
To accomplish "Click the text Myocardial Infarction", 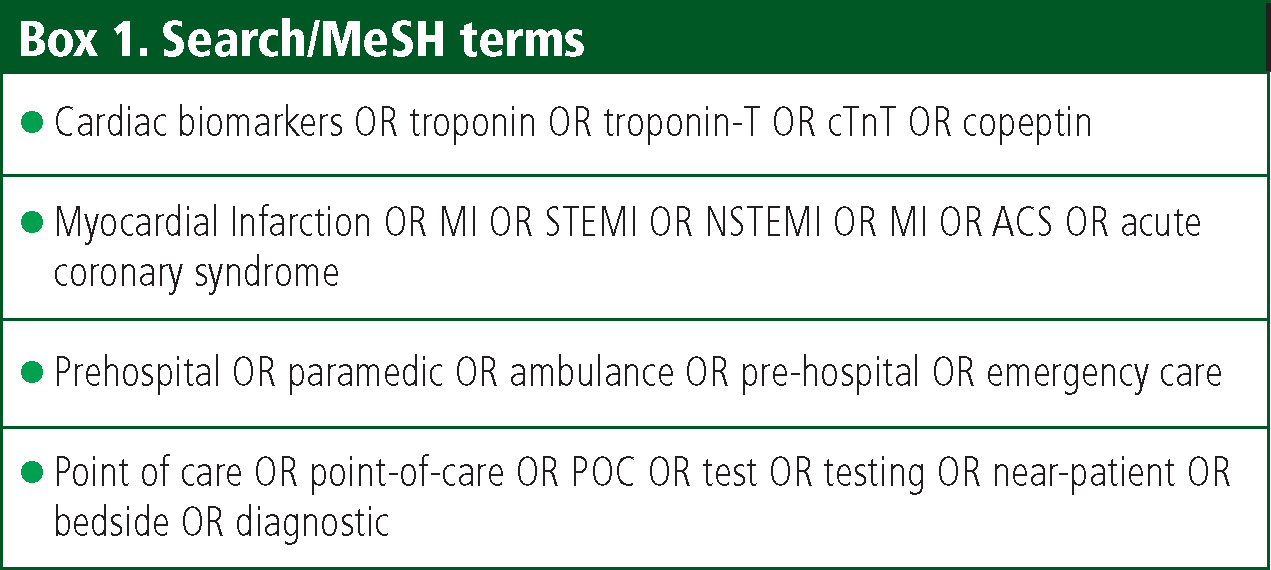I will 213,222.
